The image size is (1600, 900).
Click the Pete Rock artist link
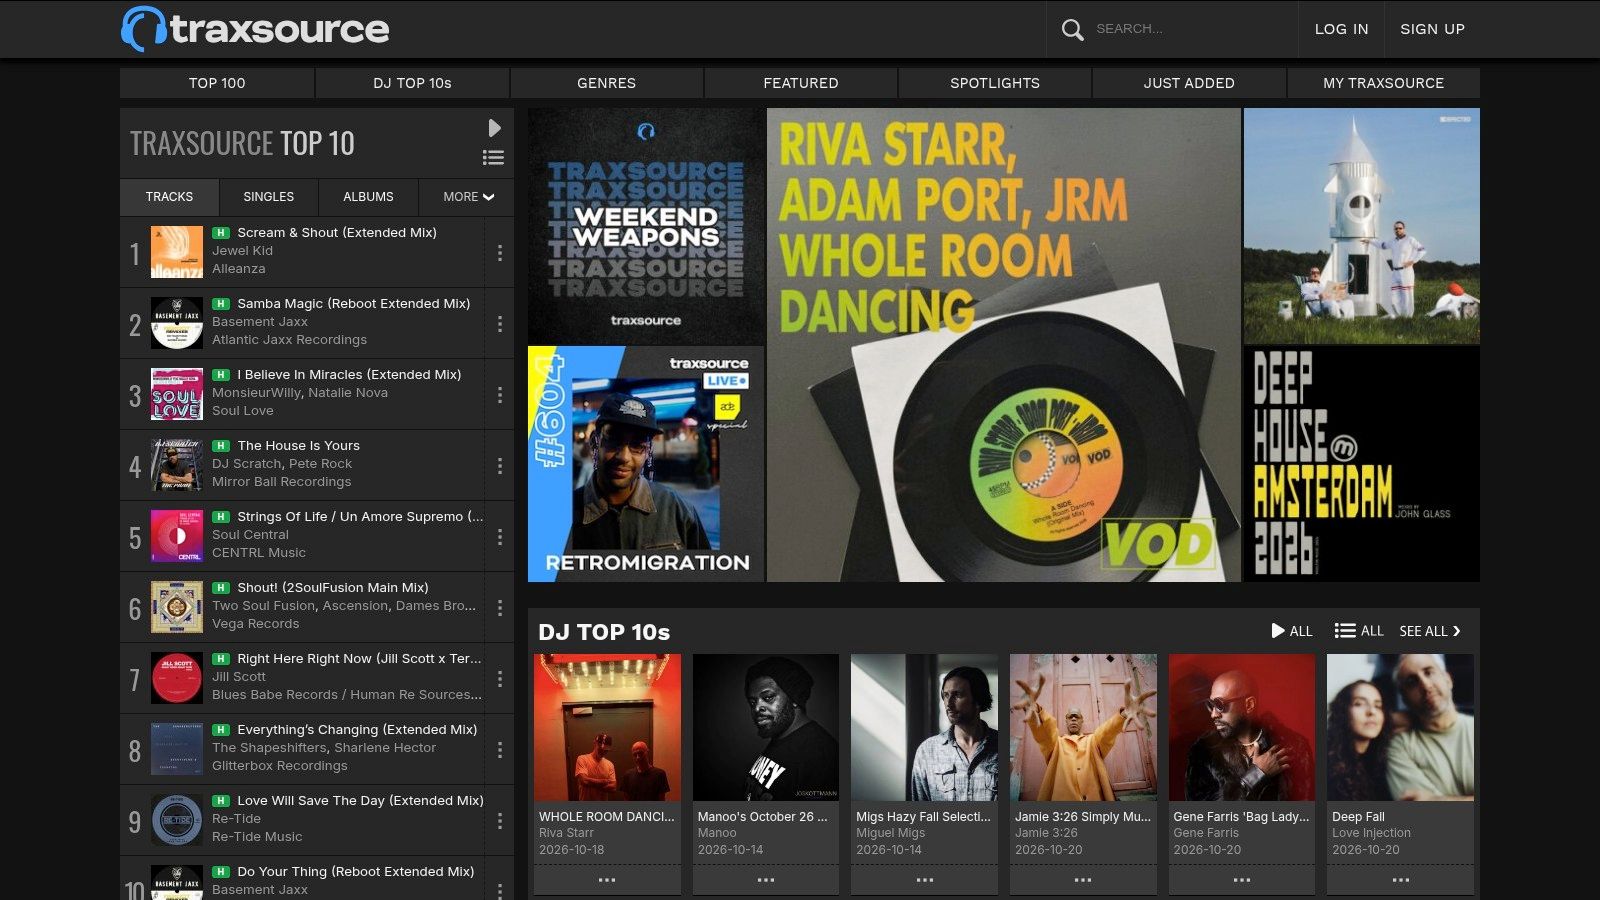321,464
